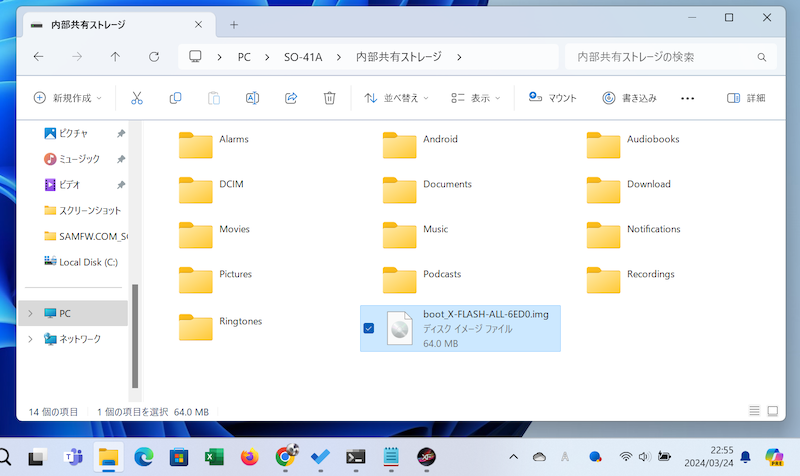Open the 新規作成 dropdown

tap(68, 98)
